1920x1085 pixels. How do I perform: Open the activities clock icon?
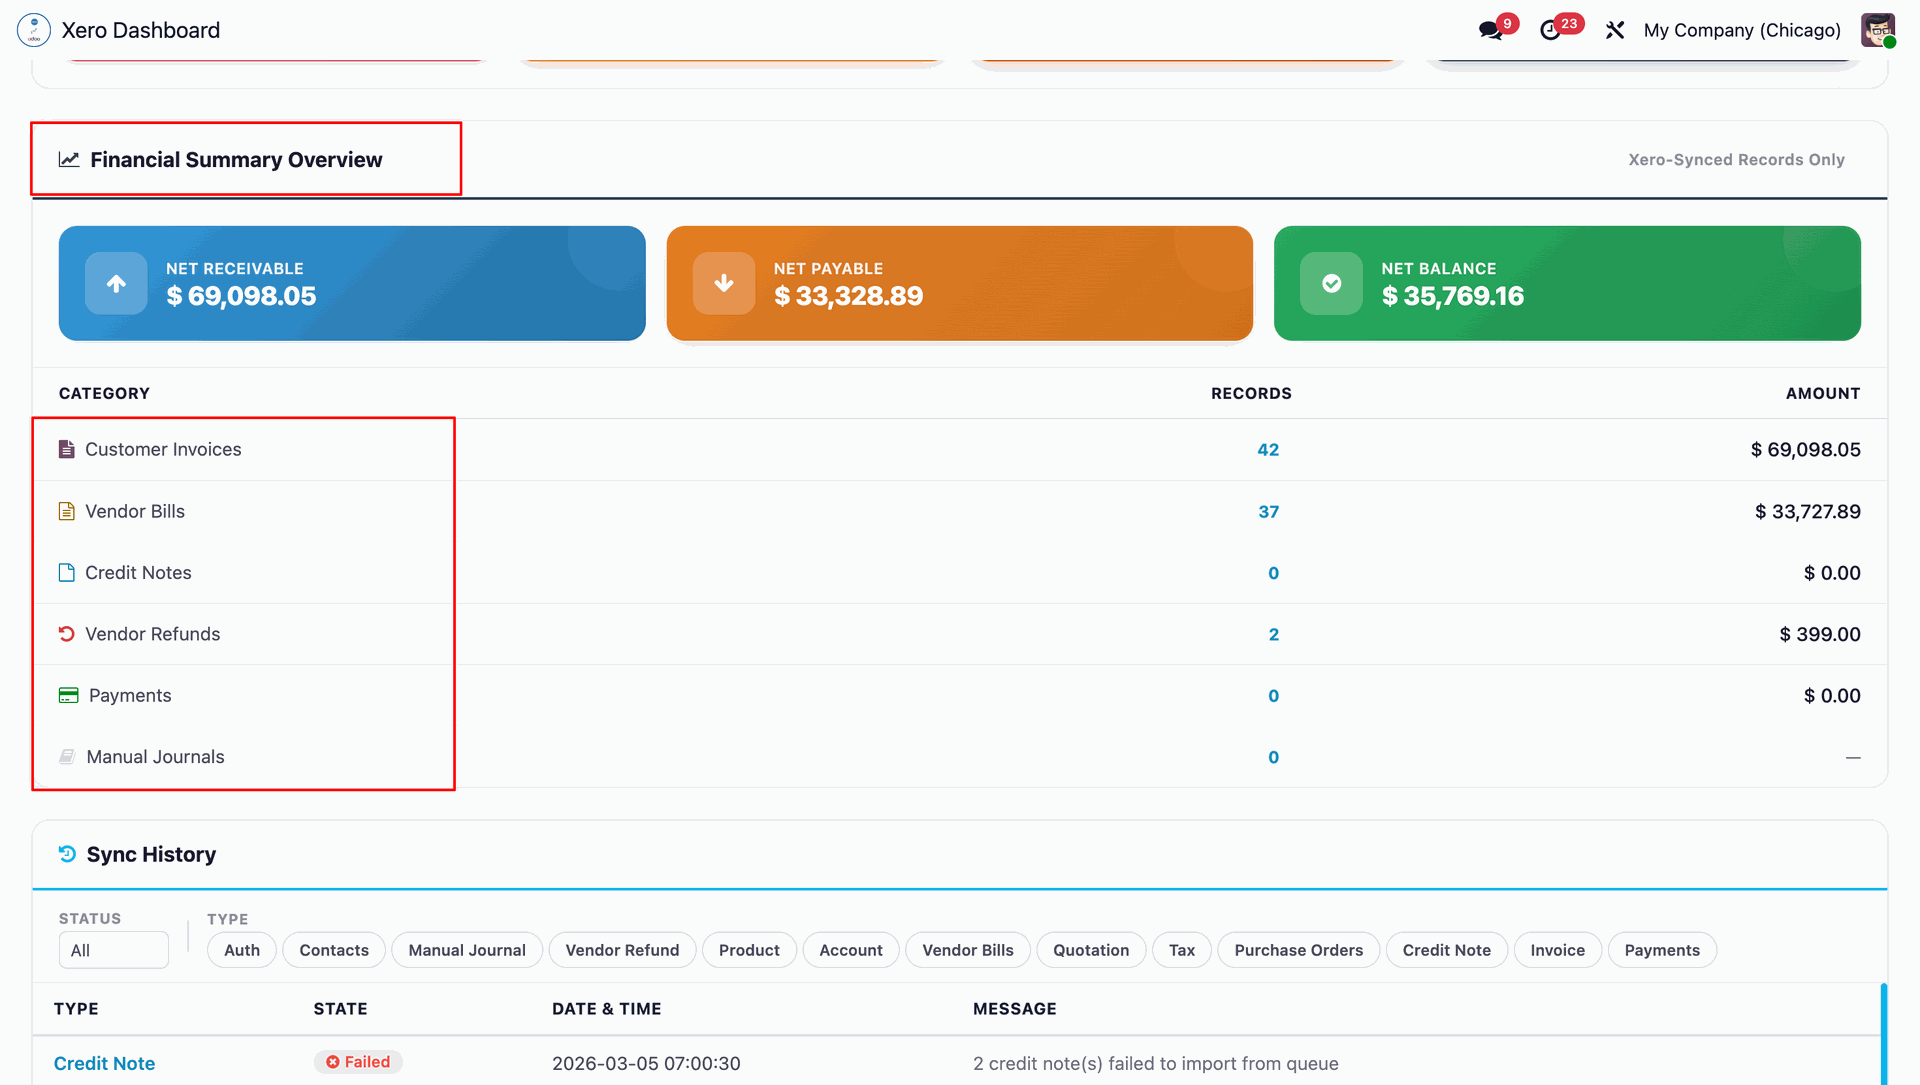point(1551,30)
